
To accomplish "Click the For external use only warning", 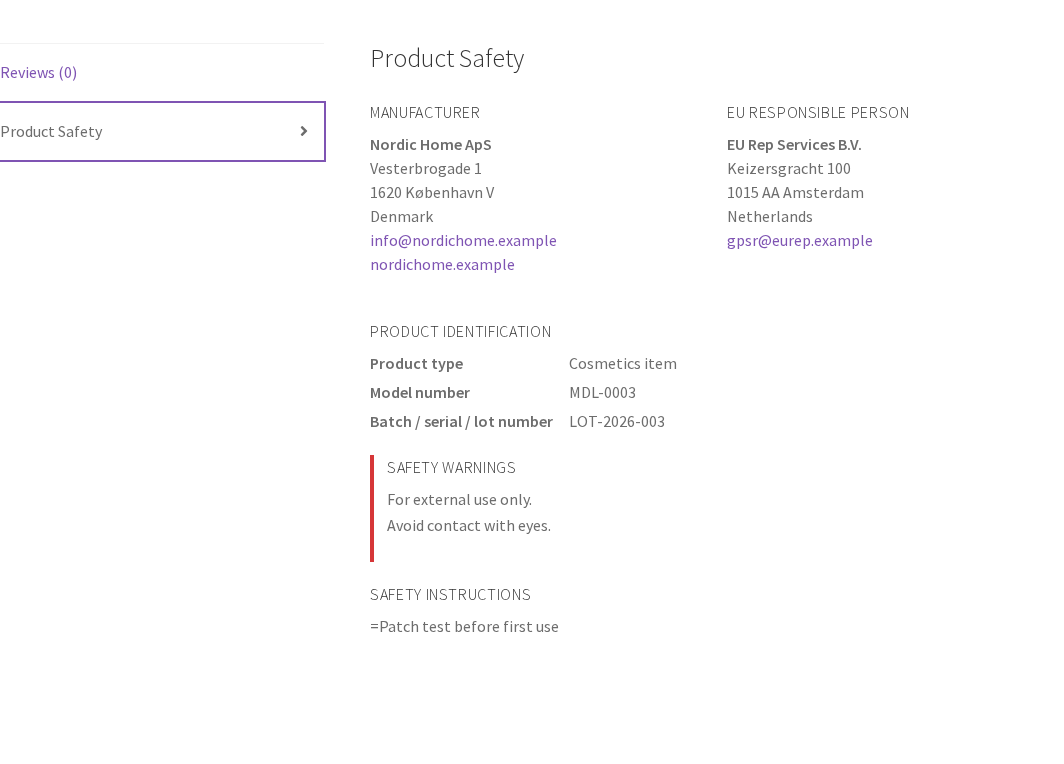I will (x=459, y=500).
